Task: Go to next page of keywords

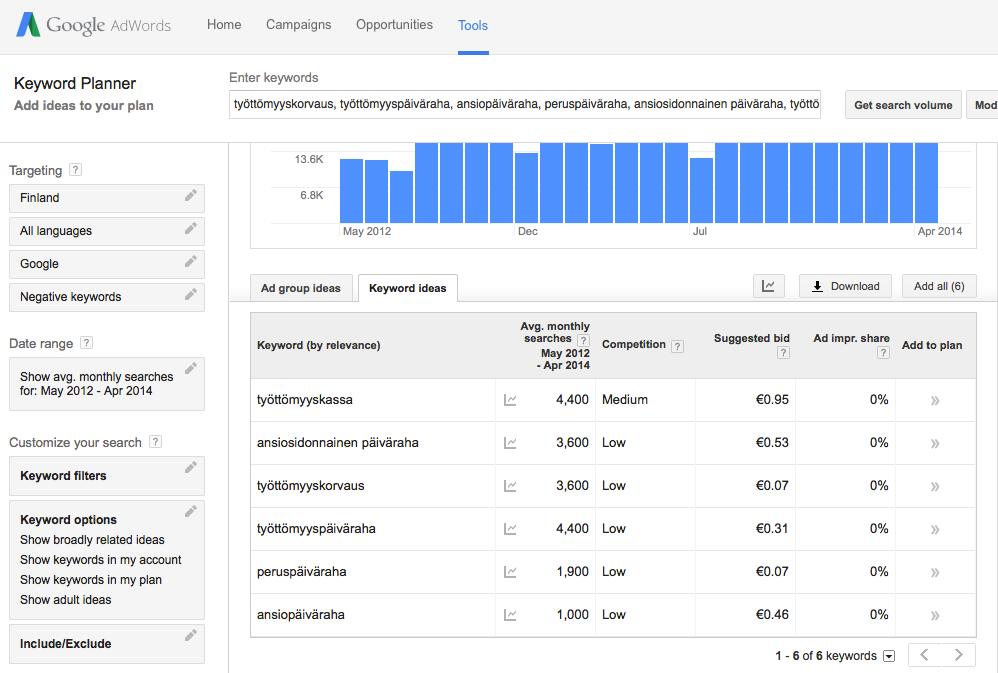Action: (x=959, y=655)
